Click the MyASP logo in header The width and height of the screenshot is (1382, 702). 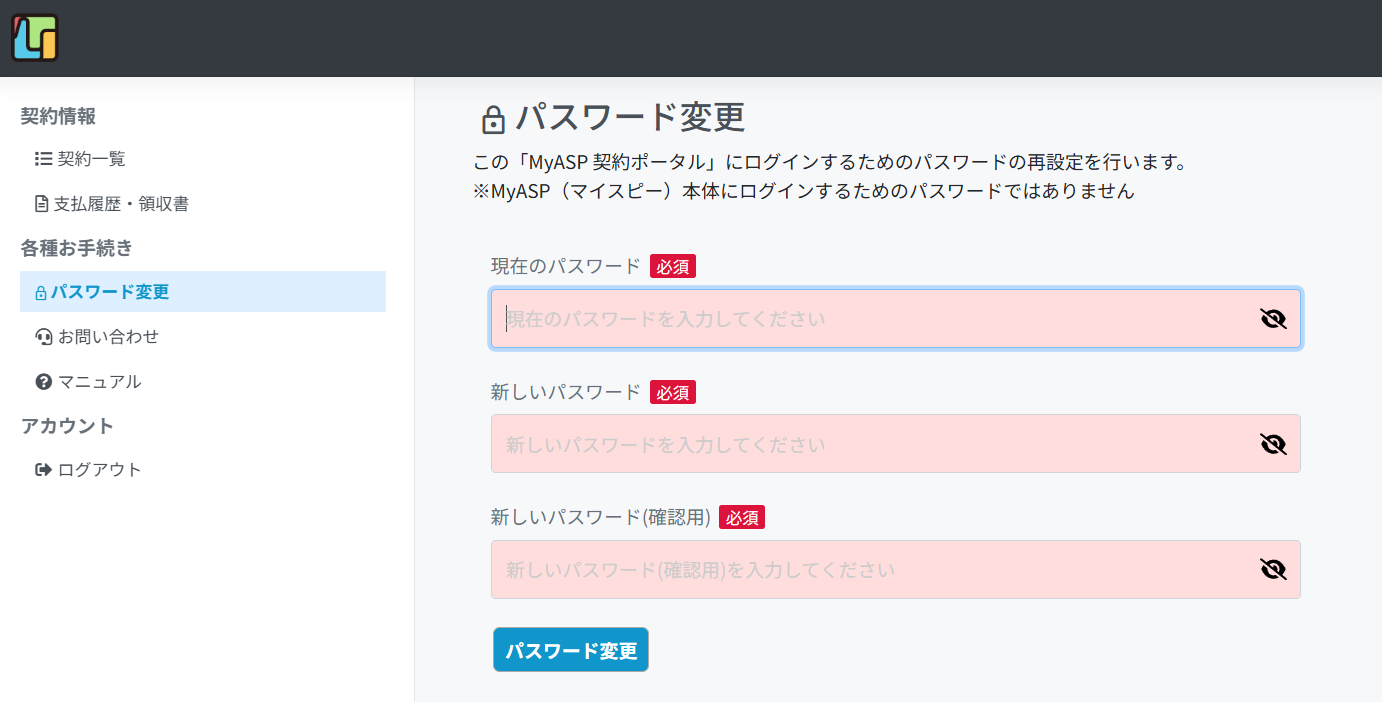[x=35, y=38]
